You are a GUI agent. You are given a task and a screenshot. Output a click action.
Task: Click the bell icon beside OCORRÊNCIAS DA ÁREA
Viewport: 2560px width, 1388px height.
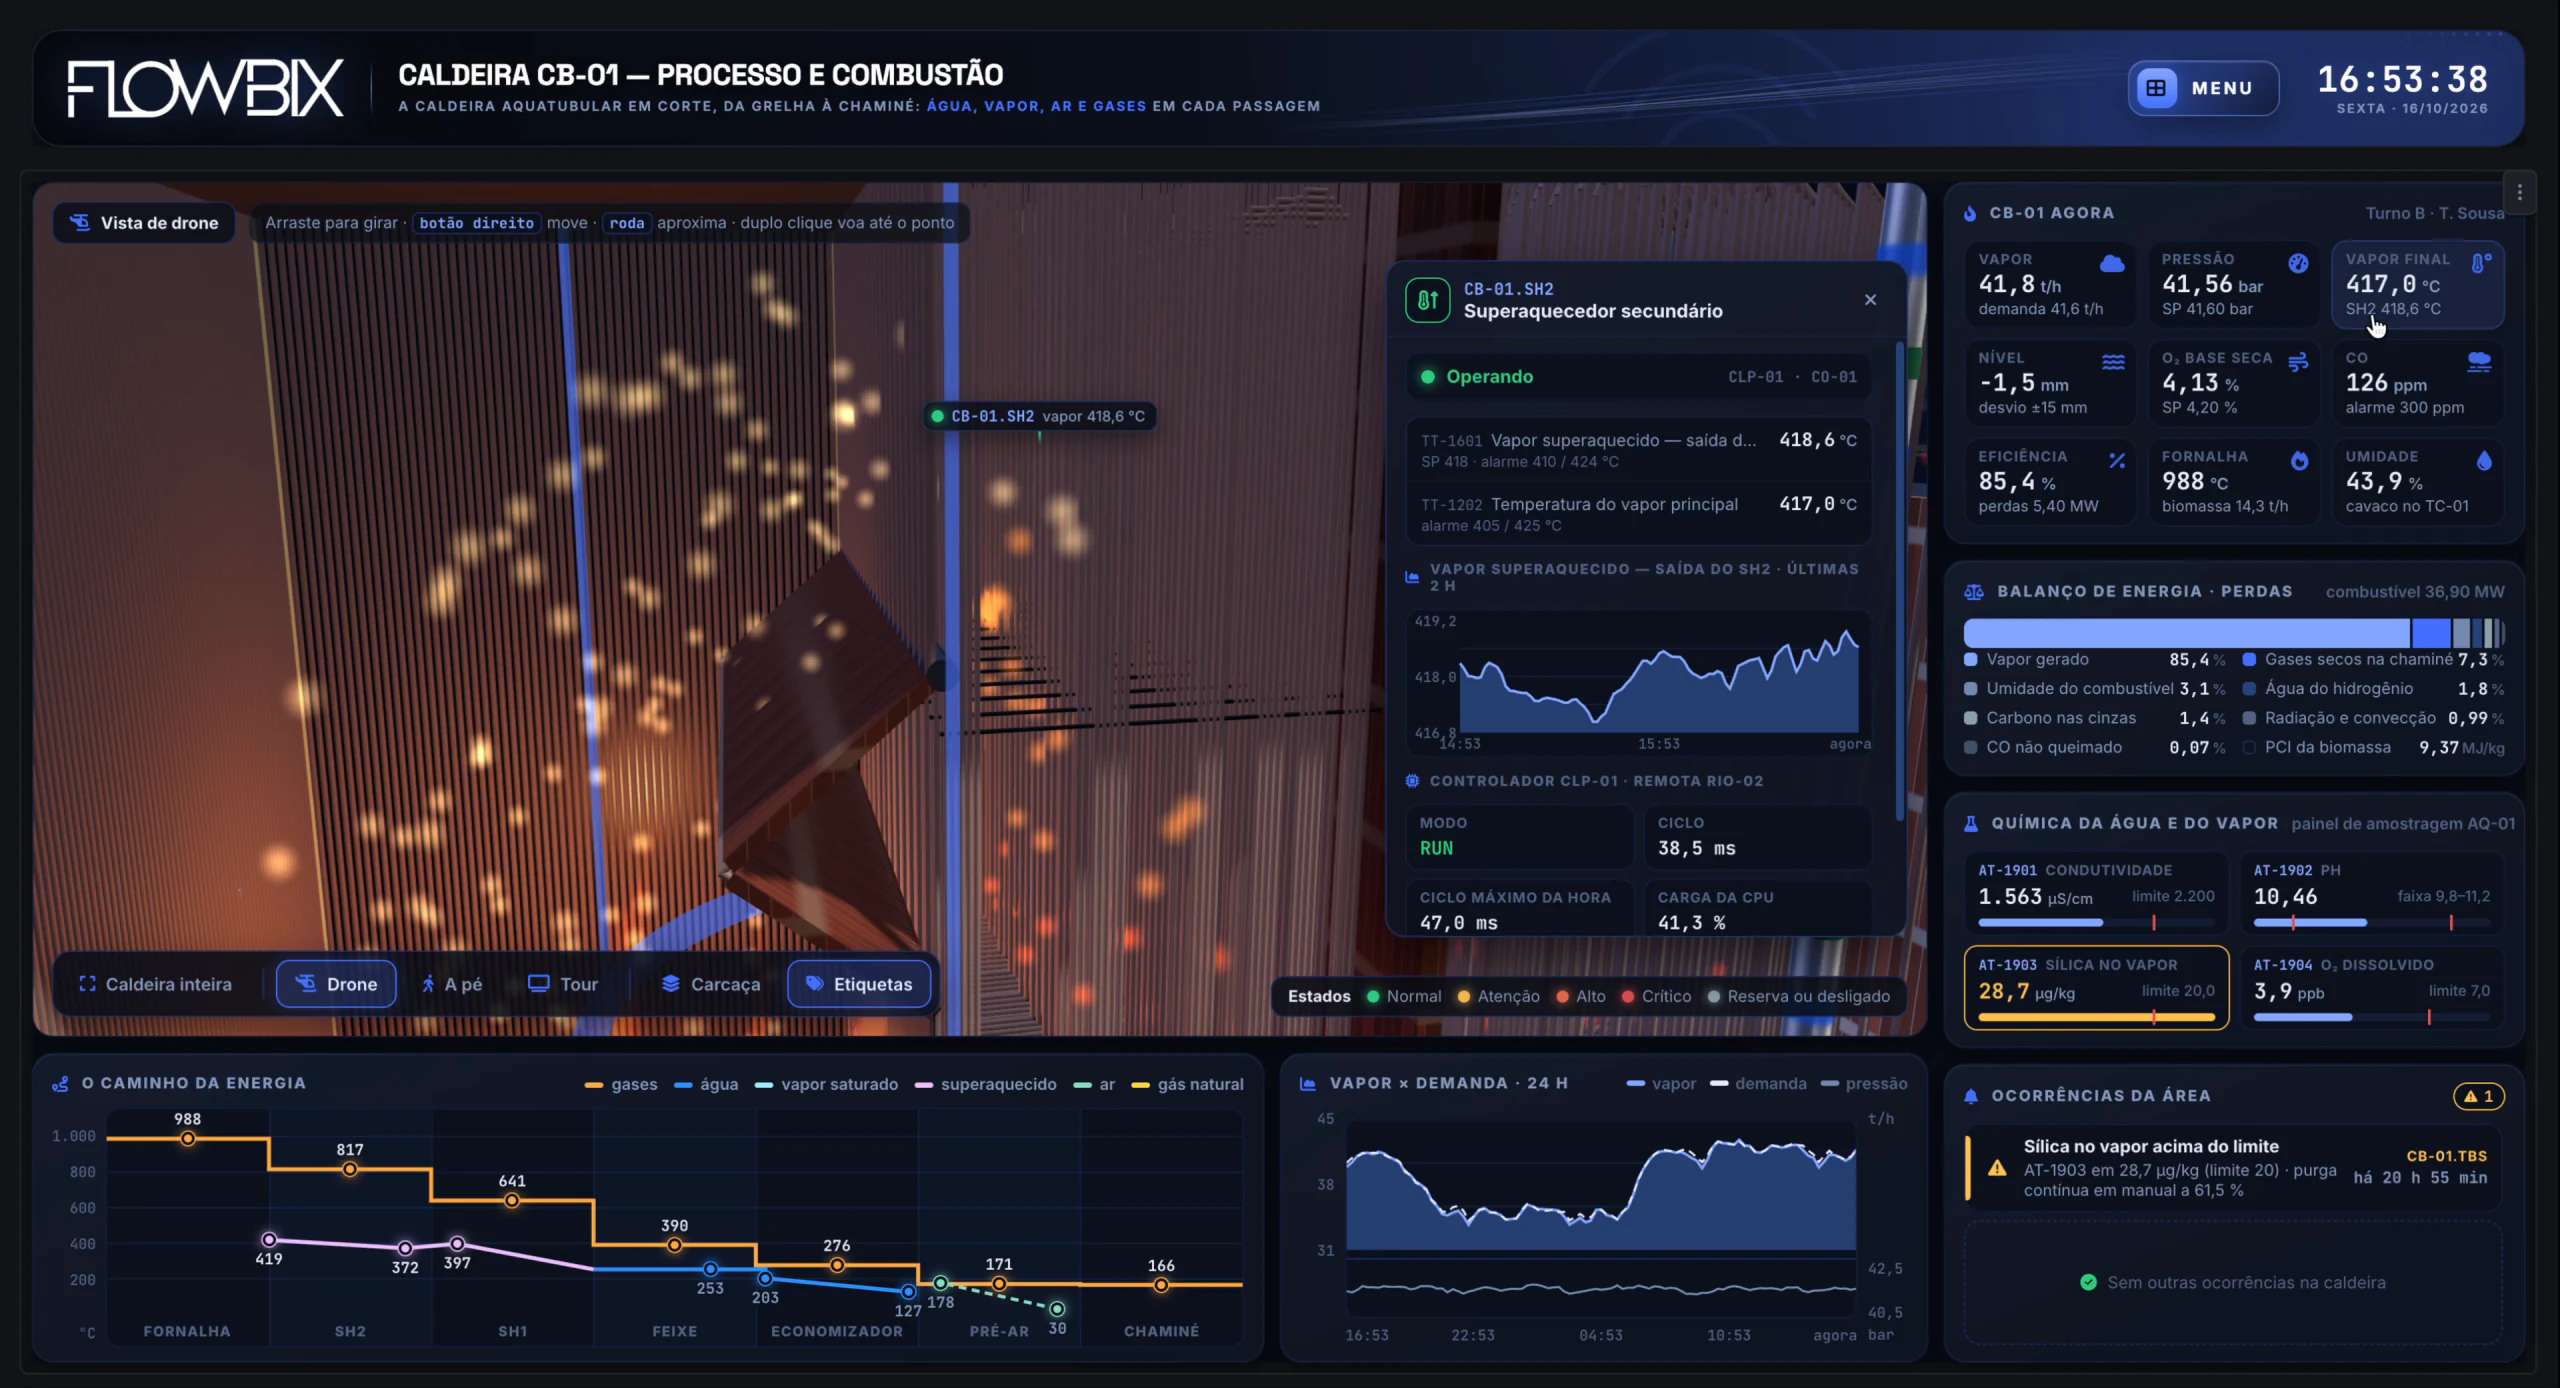click(x=1971, y=1096)
